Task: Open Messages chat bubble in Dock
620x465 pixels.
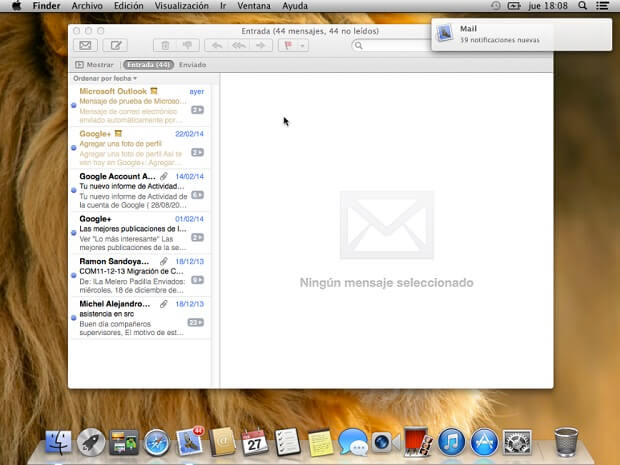Action: tap(353, 442)
